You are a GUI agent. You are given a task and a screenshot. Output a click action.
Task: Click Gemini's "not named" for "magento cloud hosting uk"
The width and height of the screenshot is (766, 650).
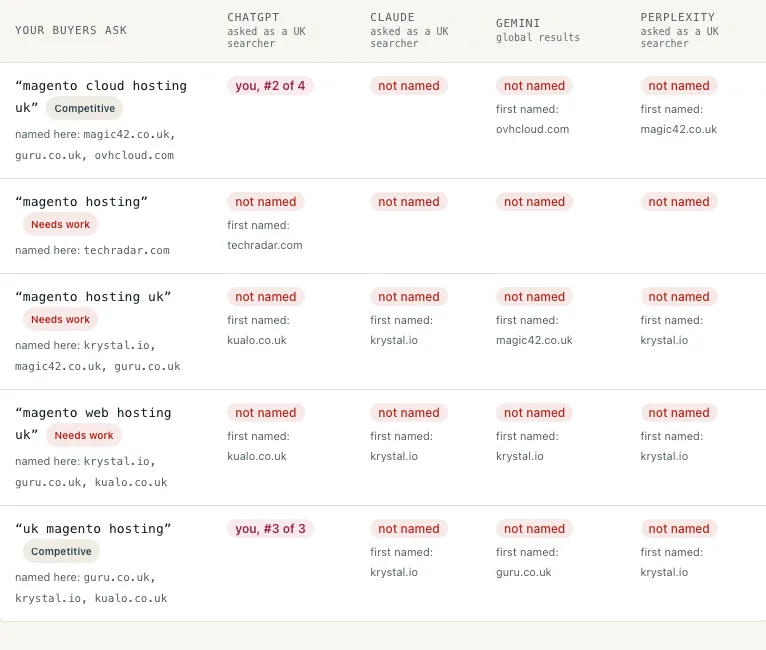[x=534, y=86]
